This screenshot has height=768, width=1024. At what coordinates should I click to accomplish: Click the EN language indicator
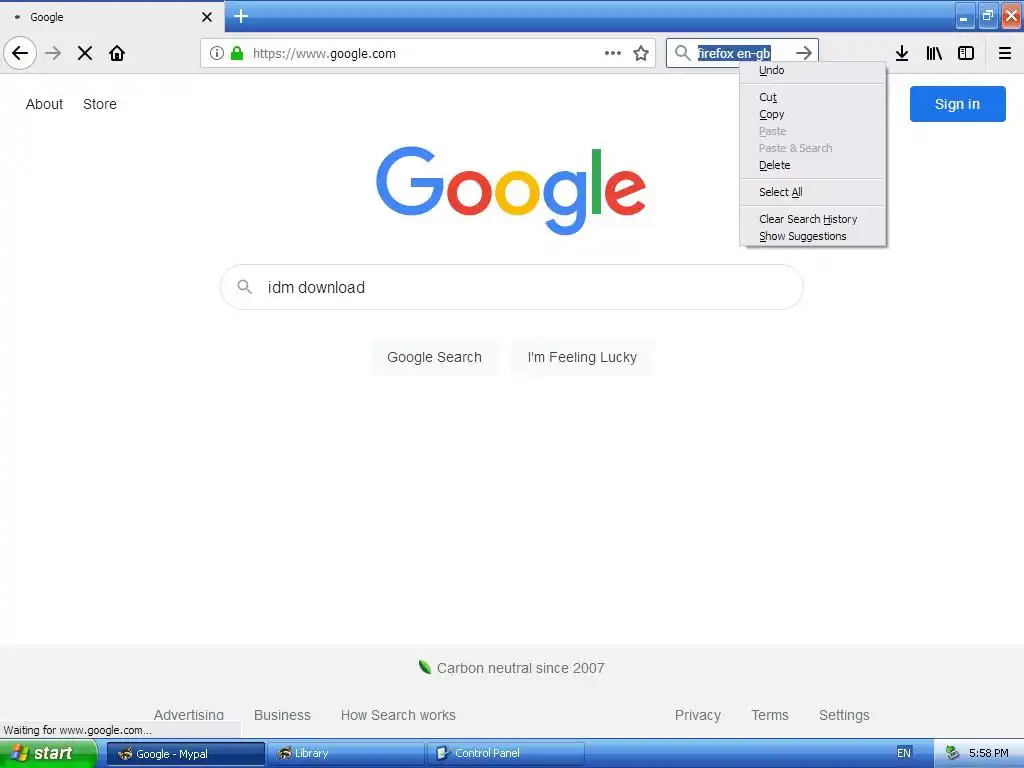[x=903, y=753]
